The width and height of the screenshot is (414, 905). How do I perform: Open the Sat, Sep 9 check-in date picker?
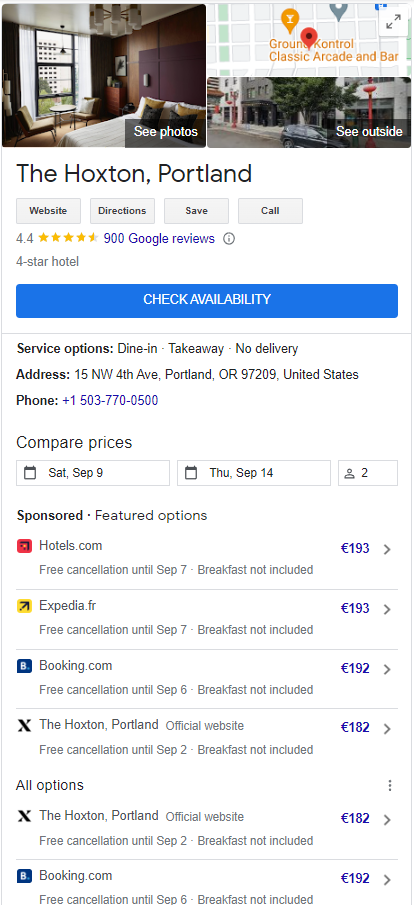(x=93, y=473)
